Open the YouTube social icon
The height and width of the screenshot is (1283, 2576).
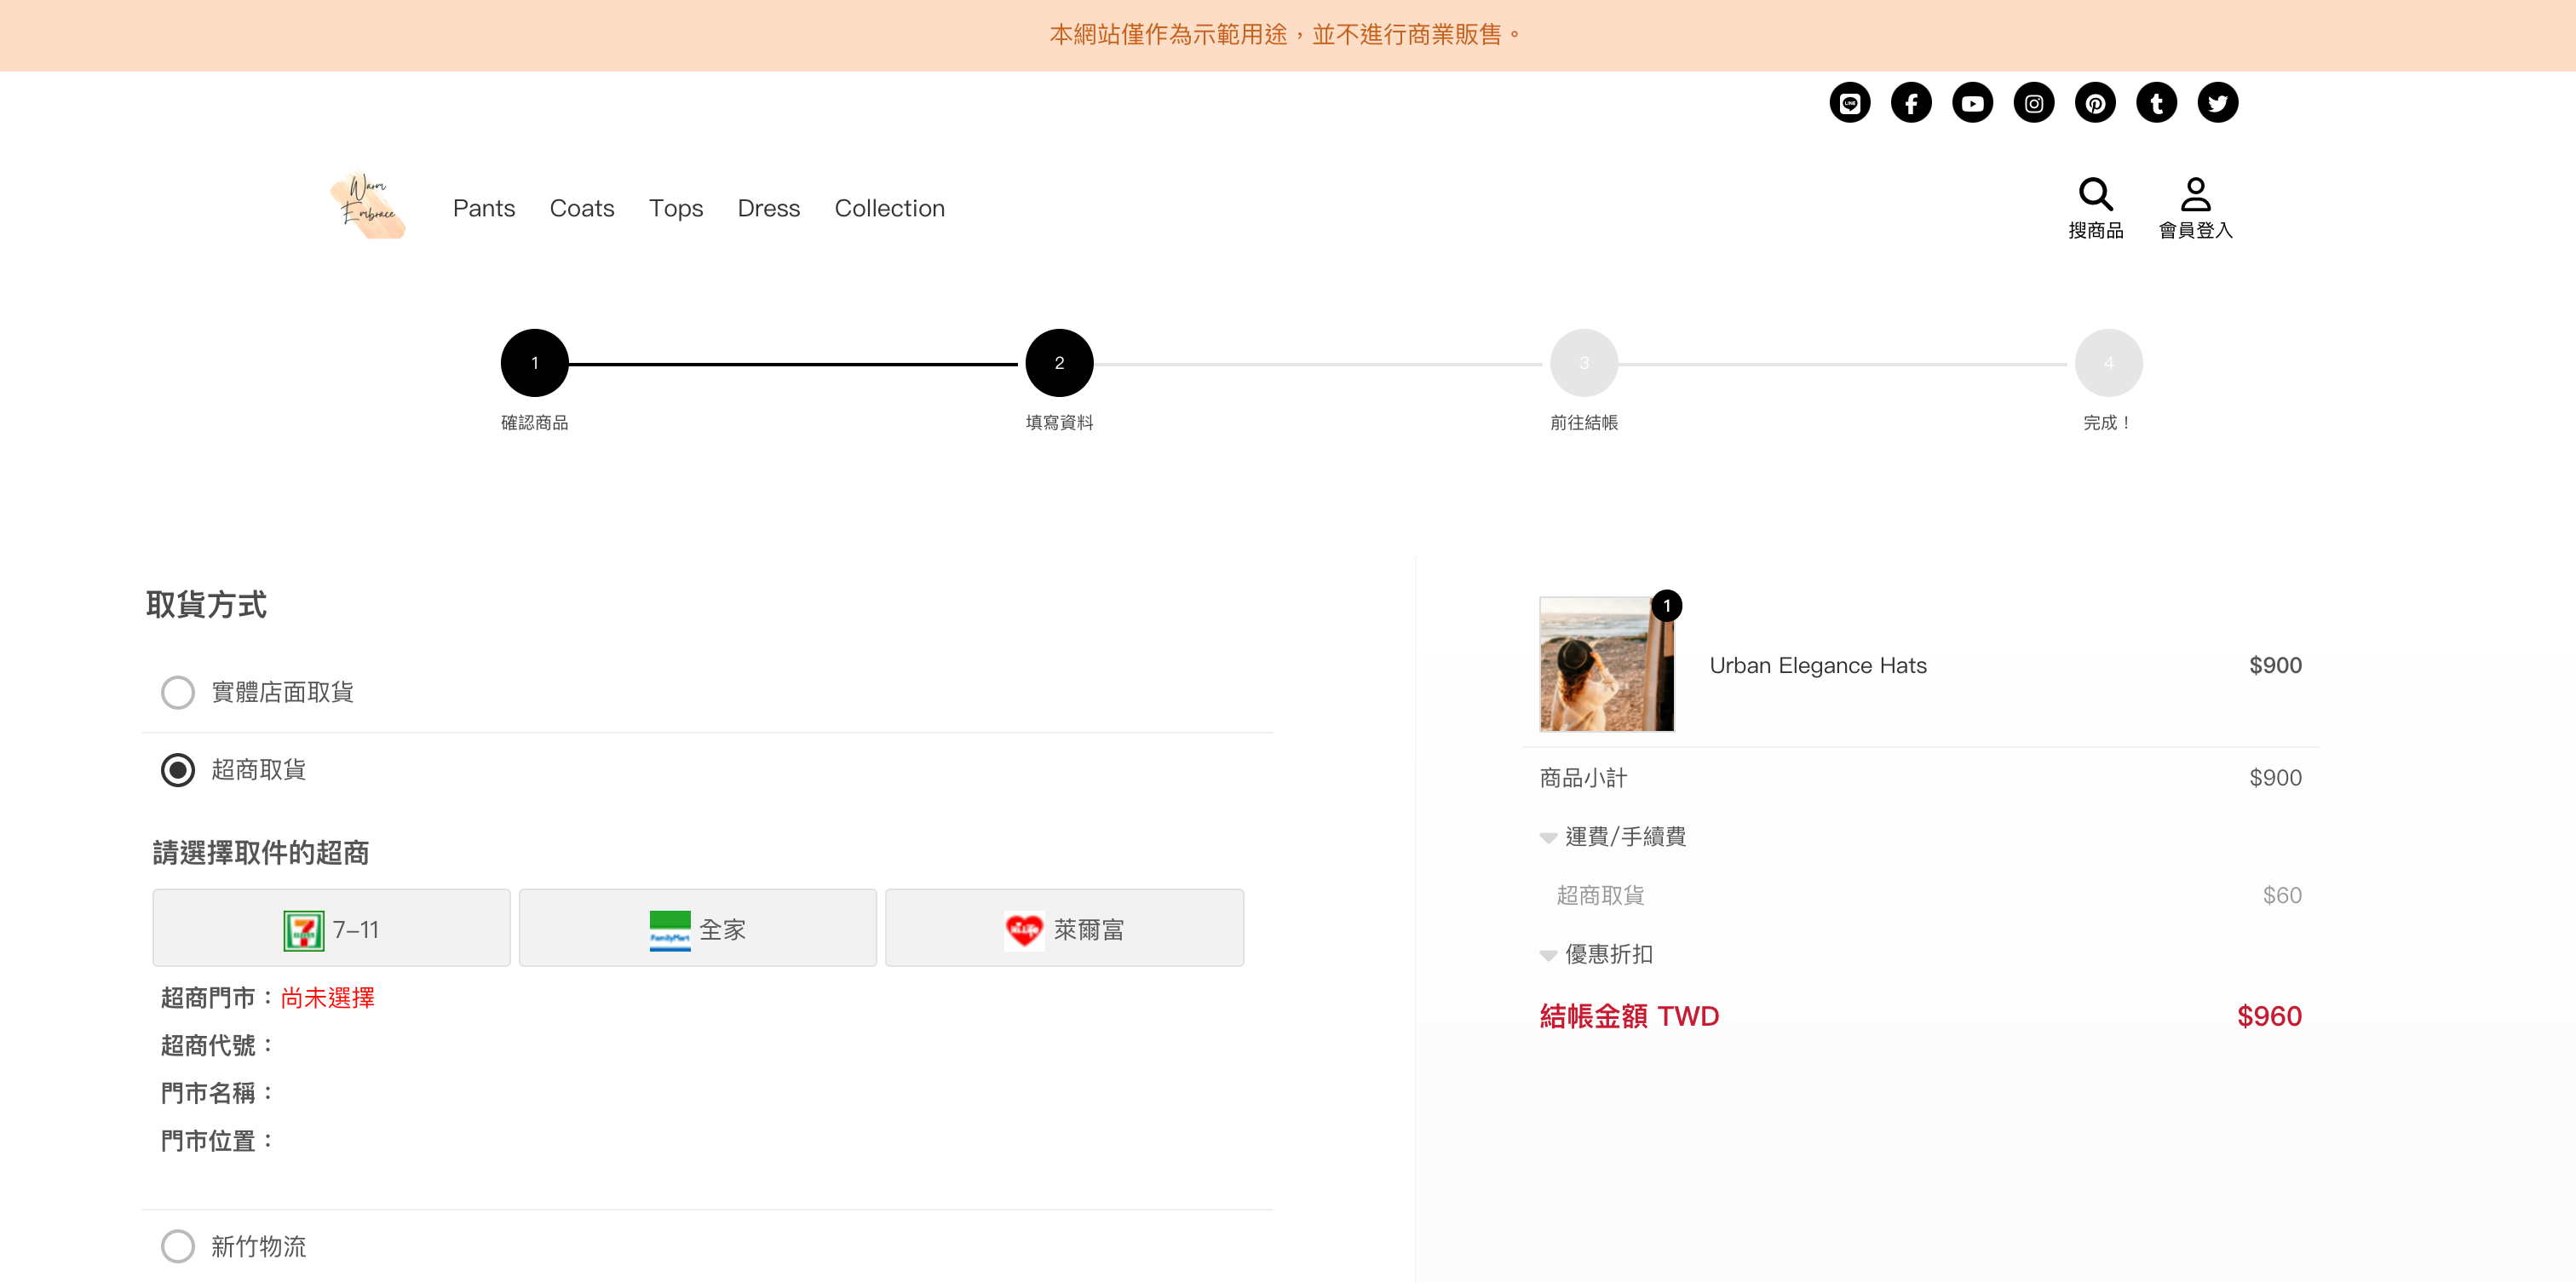pos(1971,103)
